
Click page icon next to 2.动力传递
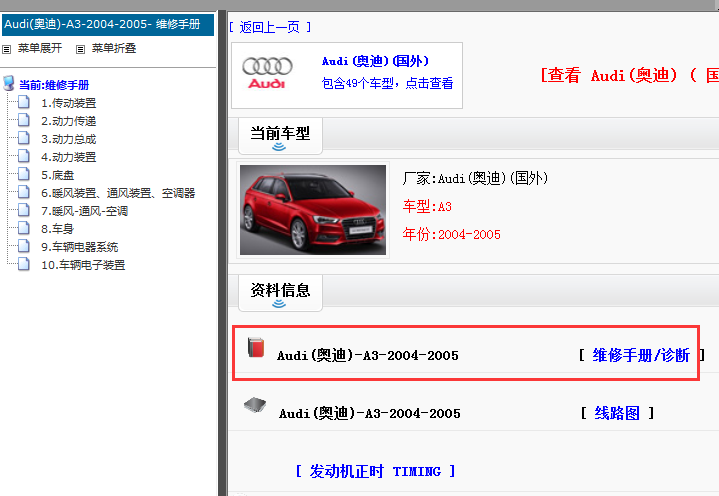[x=24, y=120]
